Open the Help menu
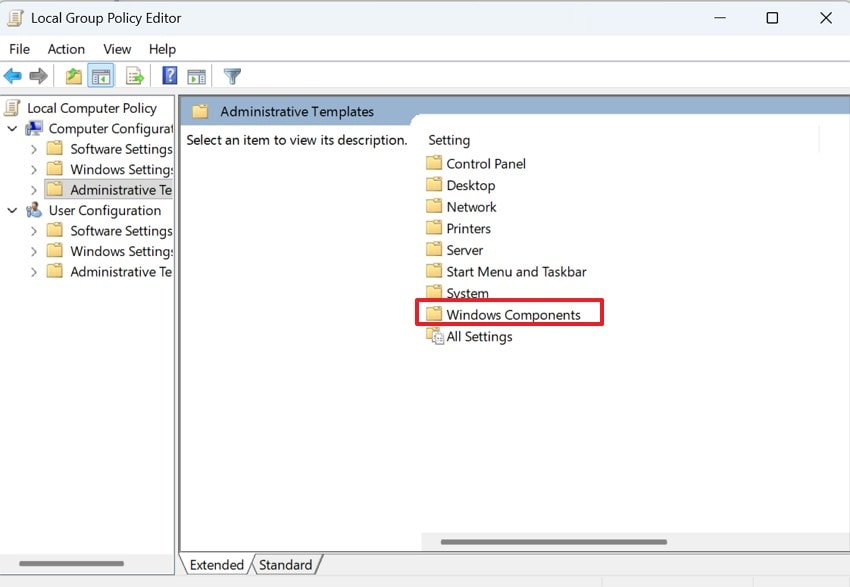The height and width of the screenshot is (587, 850). (162, 49)
